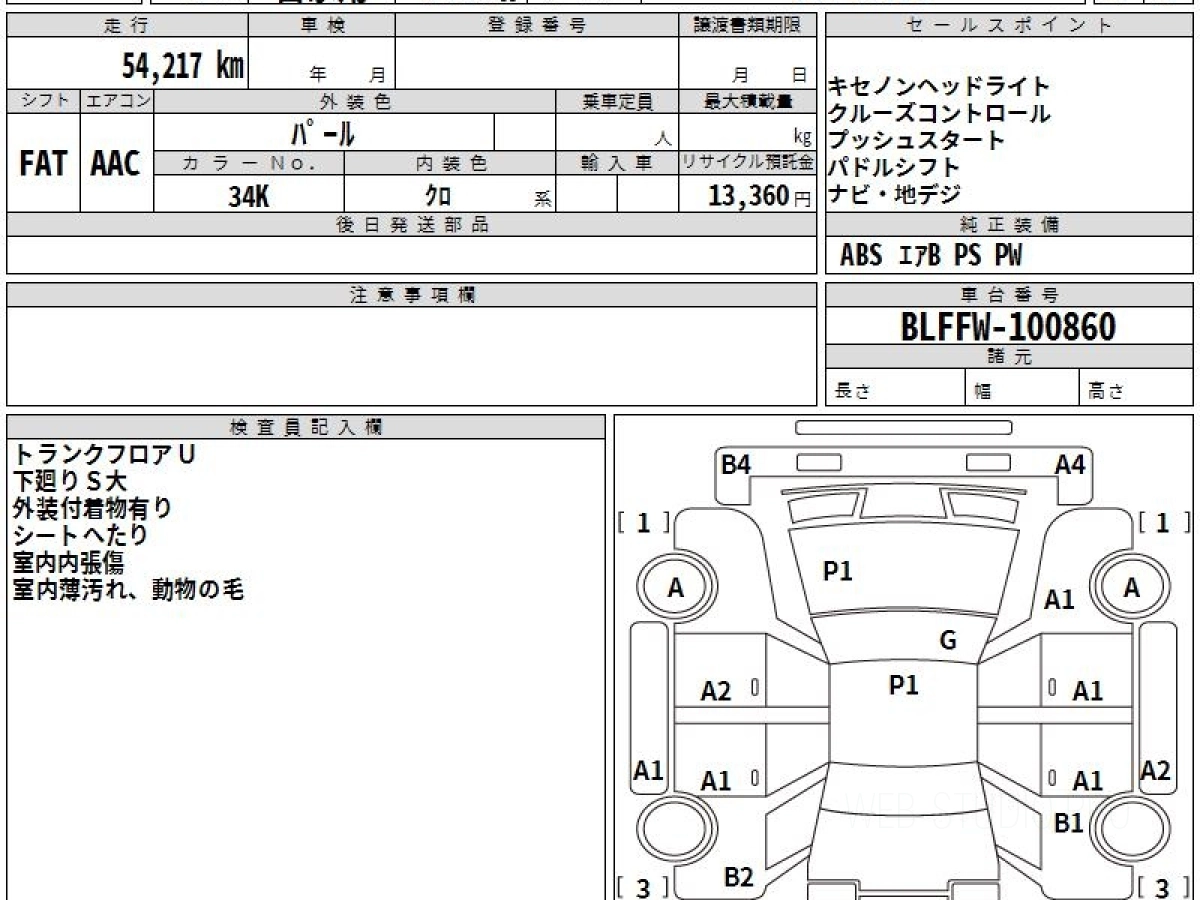Select the FAT shift value
The width and height of the screenshot is (1200, 900).
coord(43,164)
